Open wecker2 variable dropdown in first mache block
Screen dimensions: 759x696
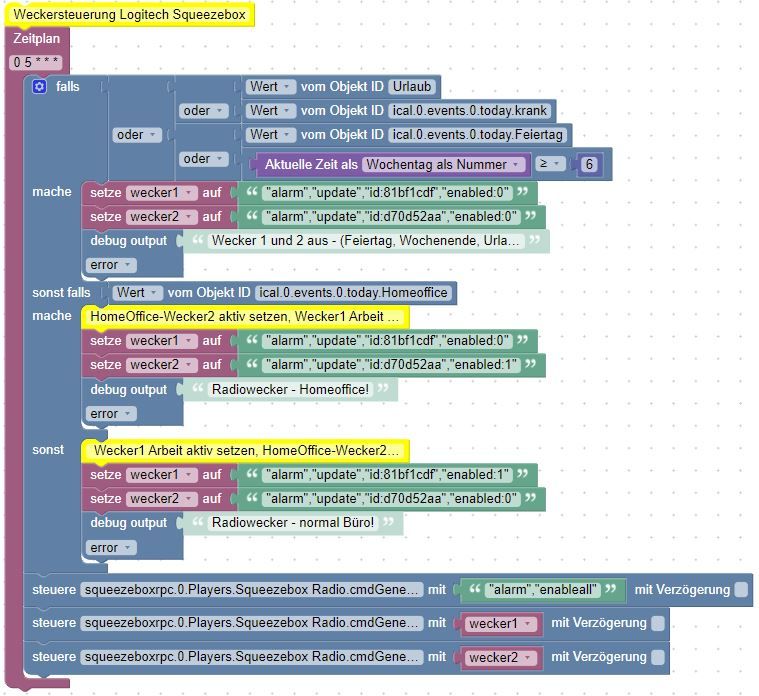point(162,217)
